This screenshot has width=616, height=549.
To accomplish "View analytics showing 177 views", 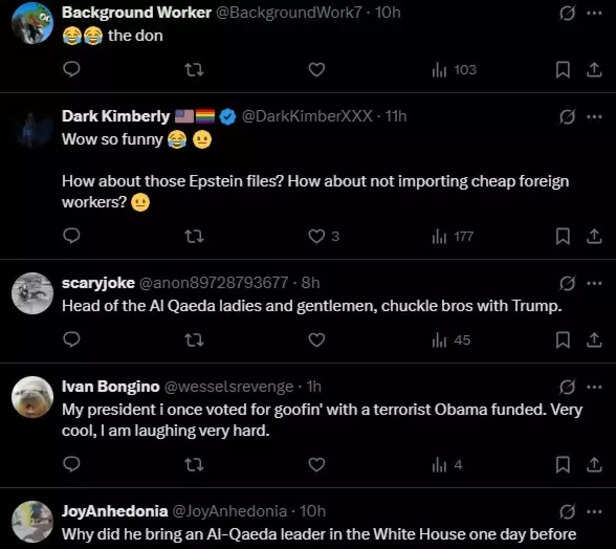I will pos(452,236).
